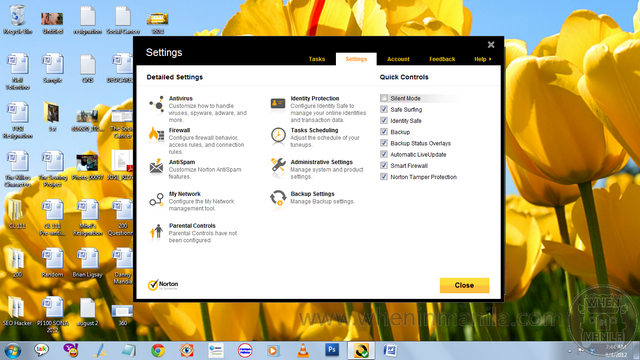The width and height of the screenshot is (640, 360).
Task: Select the CL 111 folder on desktop
Action: click(17, 213)
